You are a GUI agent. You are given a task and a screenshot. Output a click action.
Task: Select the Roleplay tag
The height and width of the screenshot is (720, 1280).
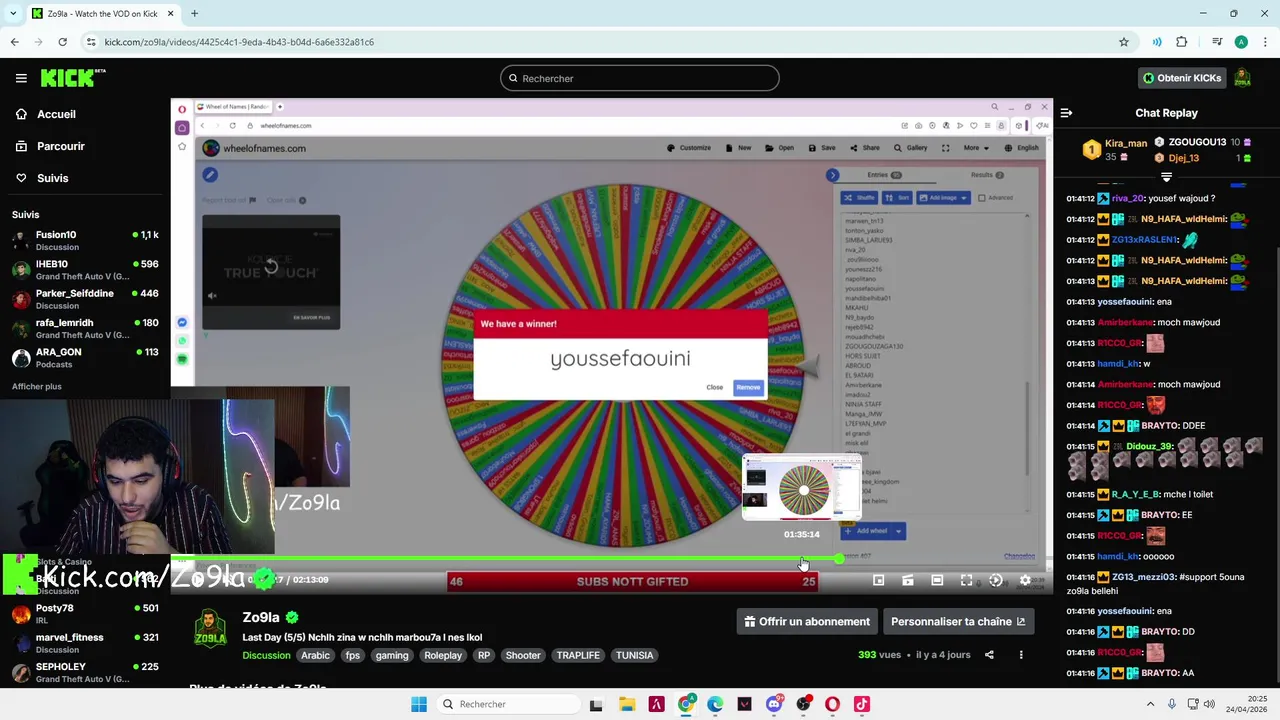click(x=443, y=655)
